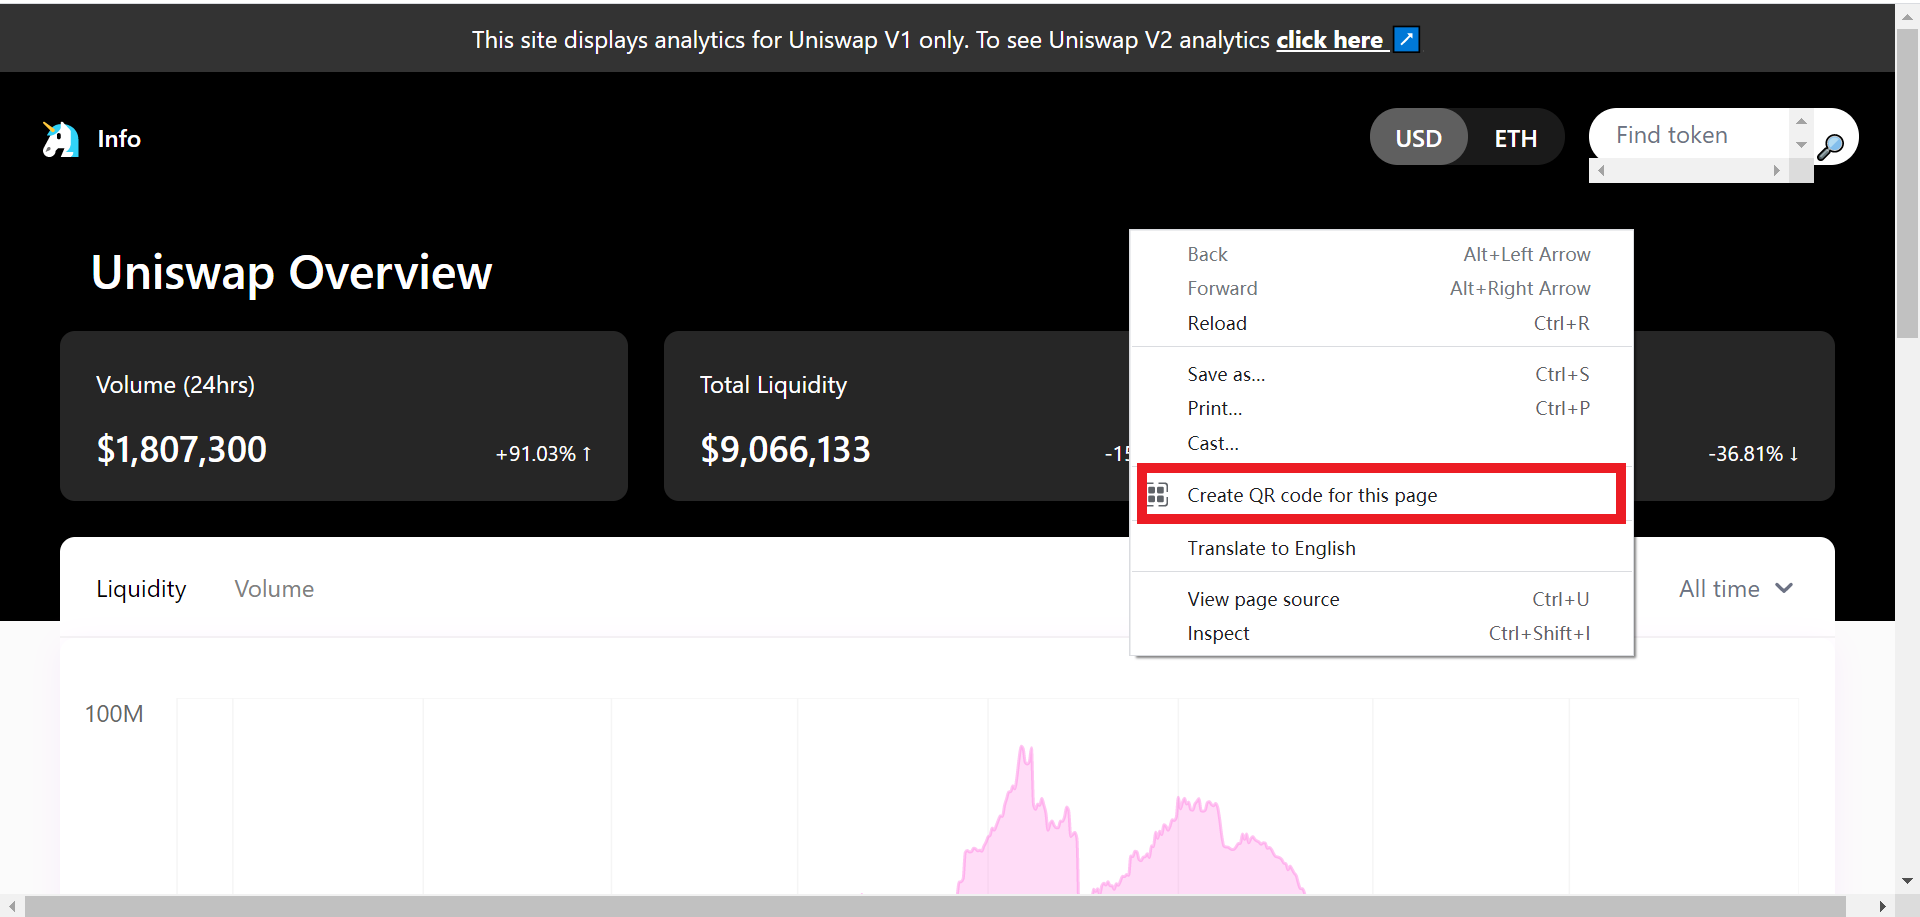
Task: Open the All time range dropdown
Action: [x=1735, y=589]
